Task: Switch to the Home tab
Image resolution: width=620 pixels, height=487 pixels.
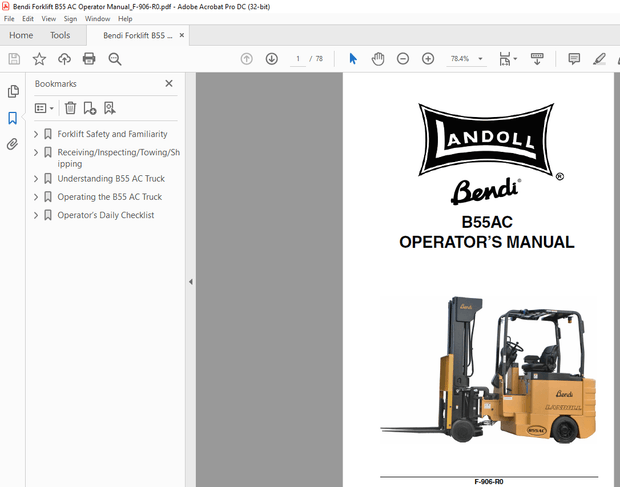Action: pyautogui.click(x=21, y=35)
